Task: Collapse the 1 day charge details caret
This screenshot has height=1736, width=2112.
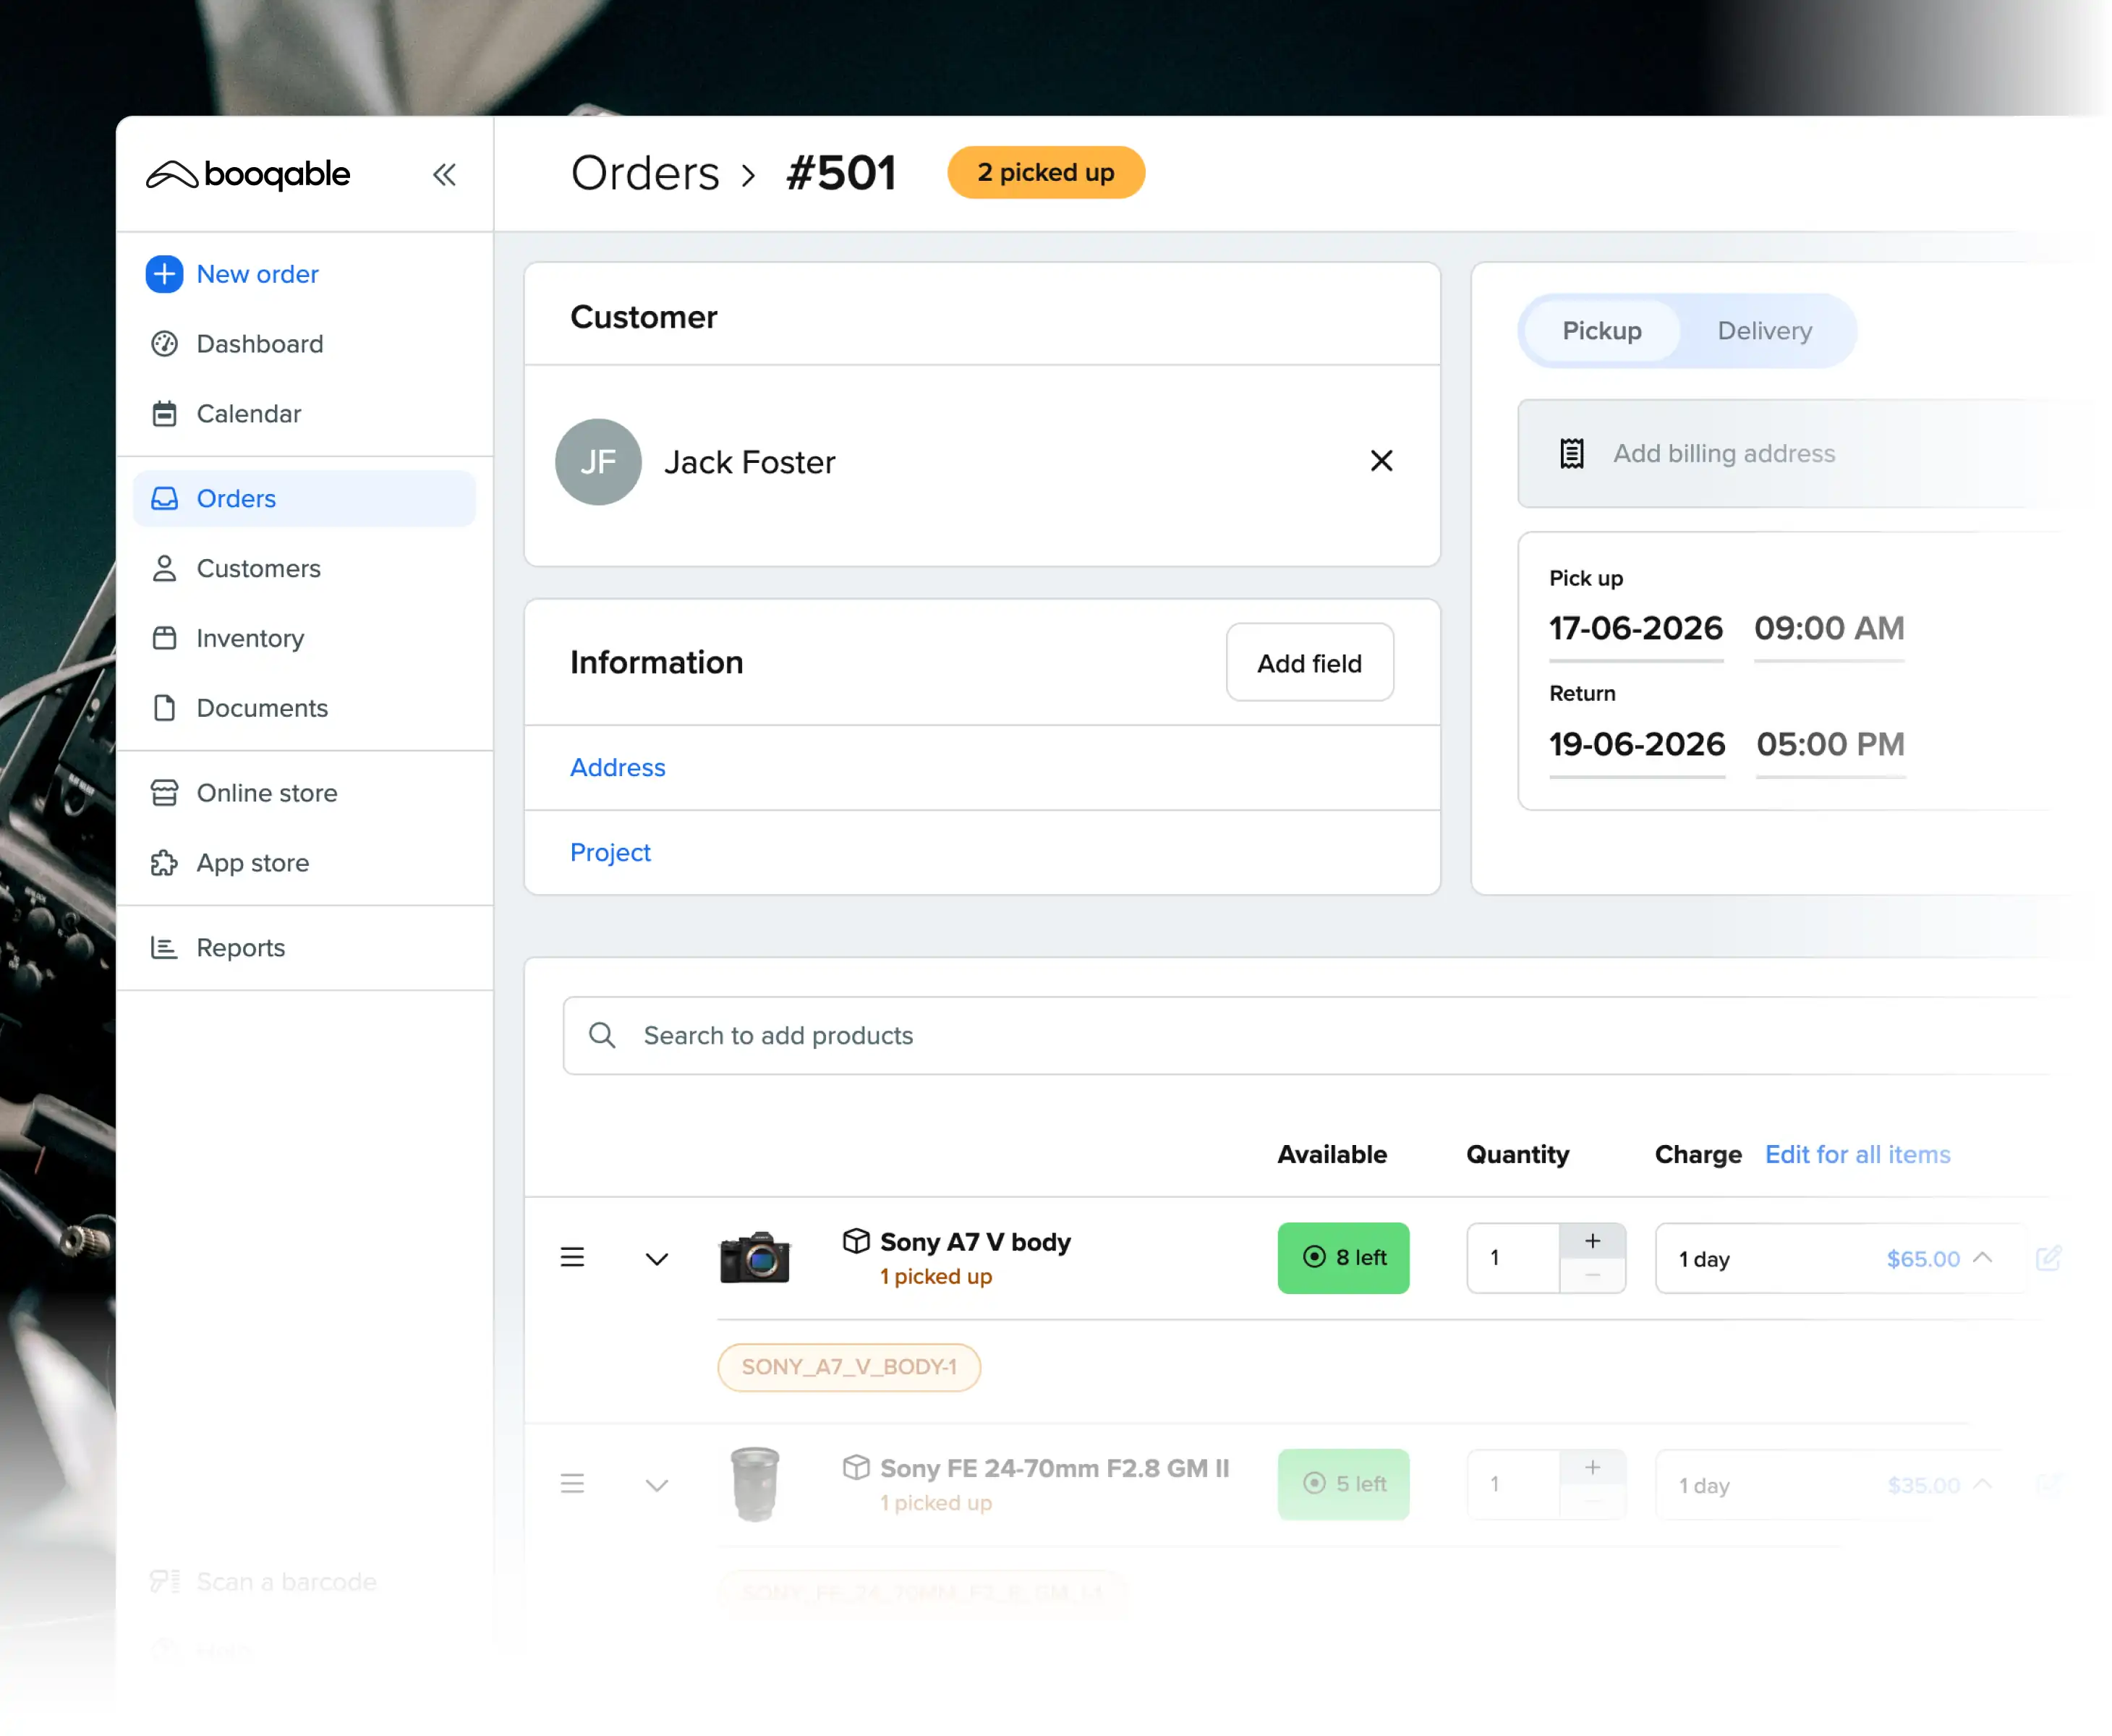Action: (1983, 1258)
